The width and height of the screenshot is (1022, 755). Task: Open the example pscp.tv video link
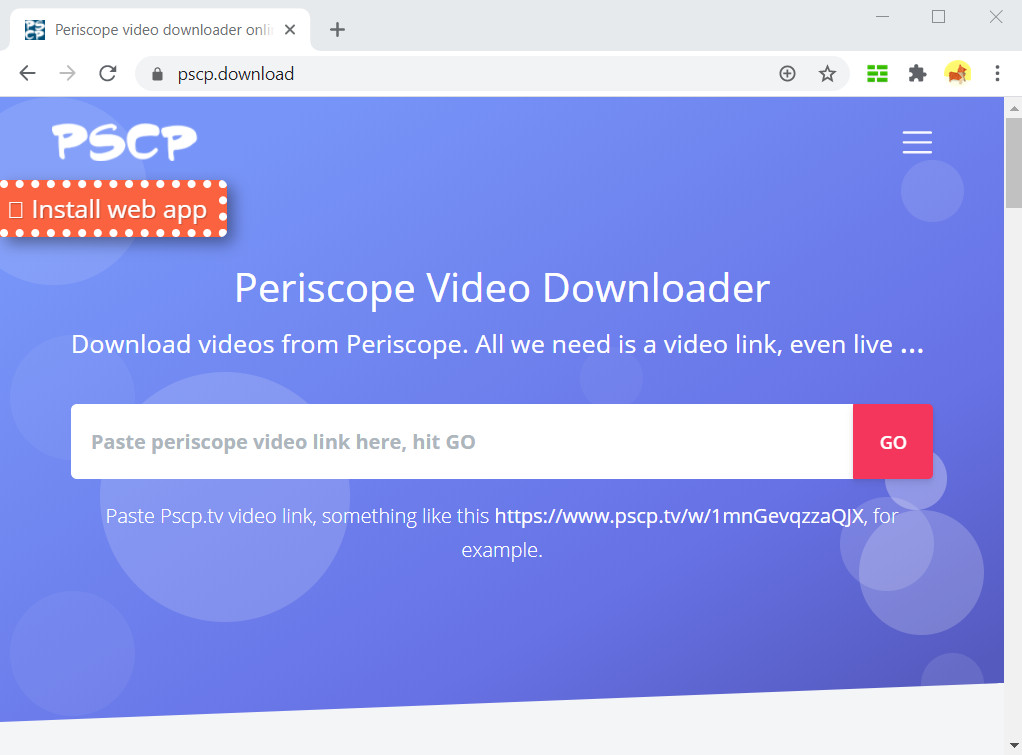(x=679, y=516)
